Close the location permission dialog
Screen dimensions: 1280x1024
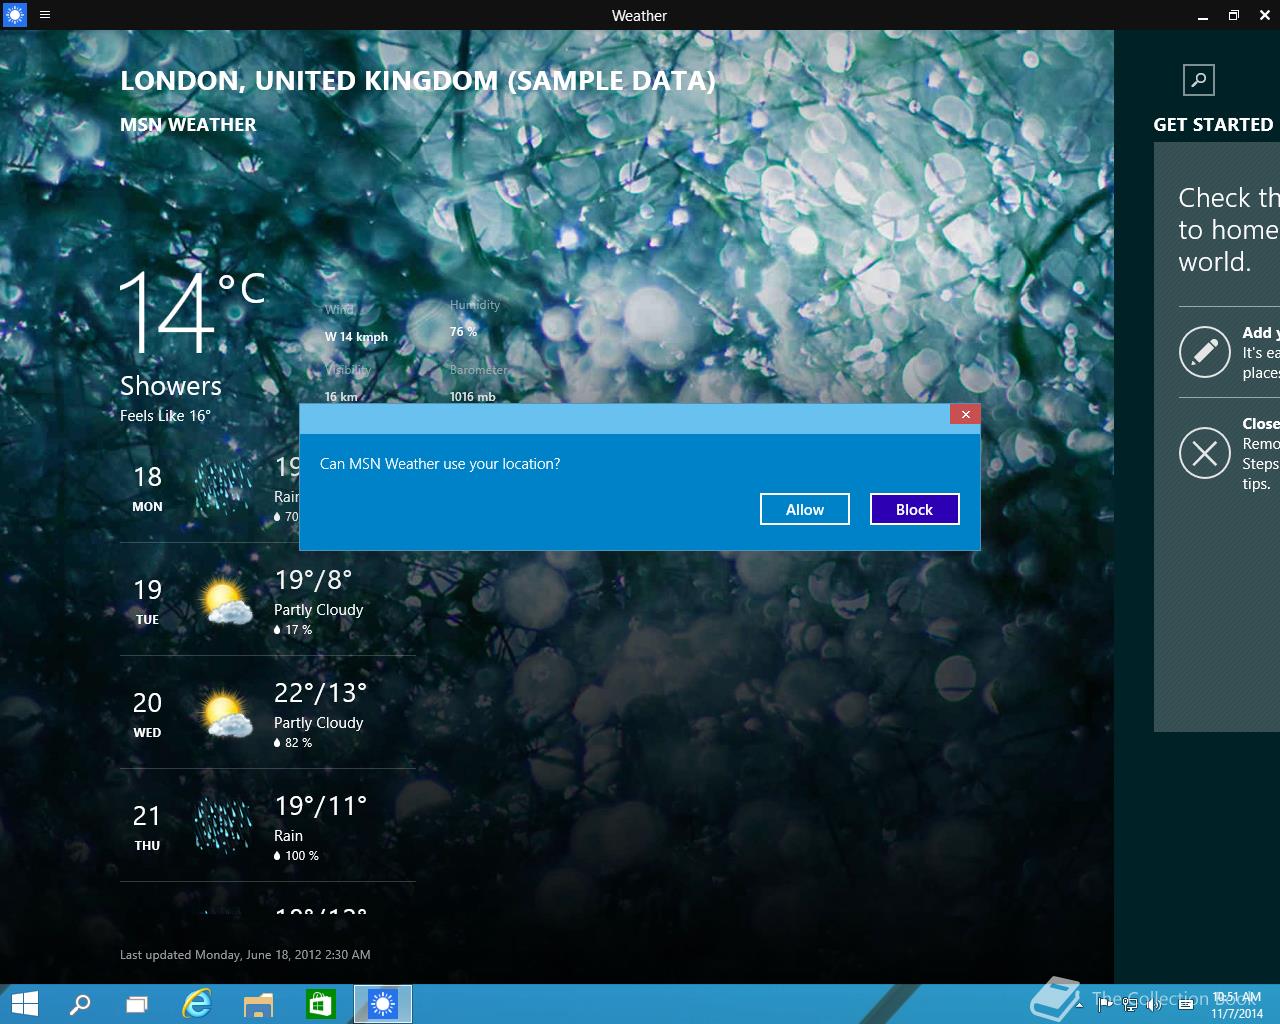[x=965, y=414]
